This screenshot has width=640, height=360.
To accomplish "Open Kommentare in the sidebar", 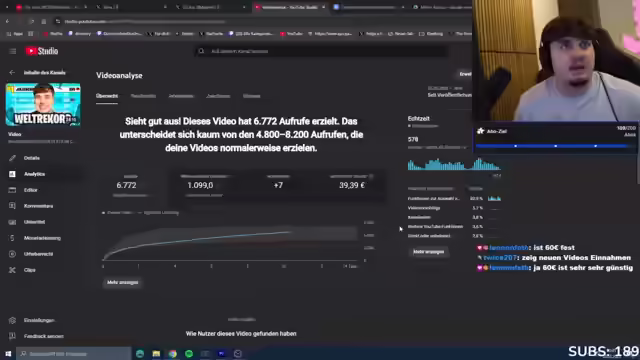I will click(38, 206).
